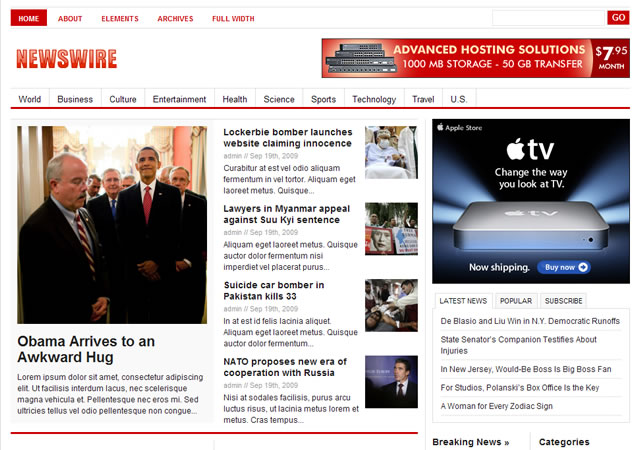640x450 pixels.
Task: Click the NATO article thumbnail
Action: (x=391, y=382)
